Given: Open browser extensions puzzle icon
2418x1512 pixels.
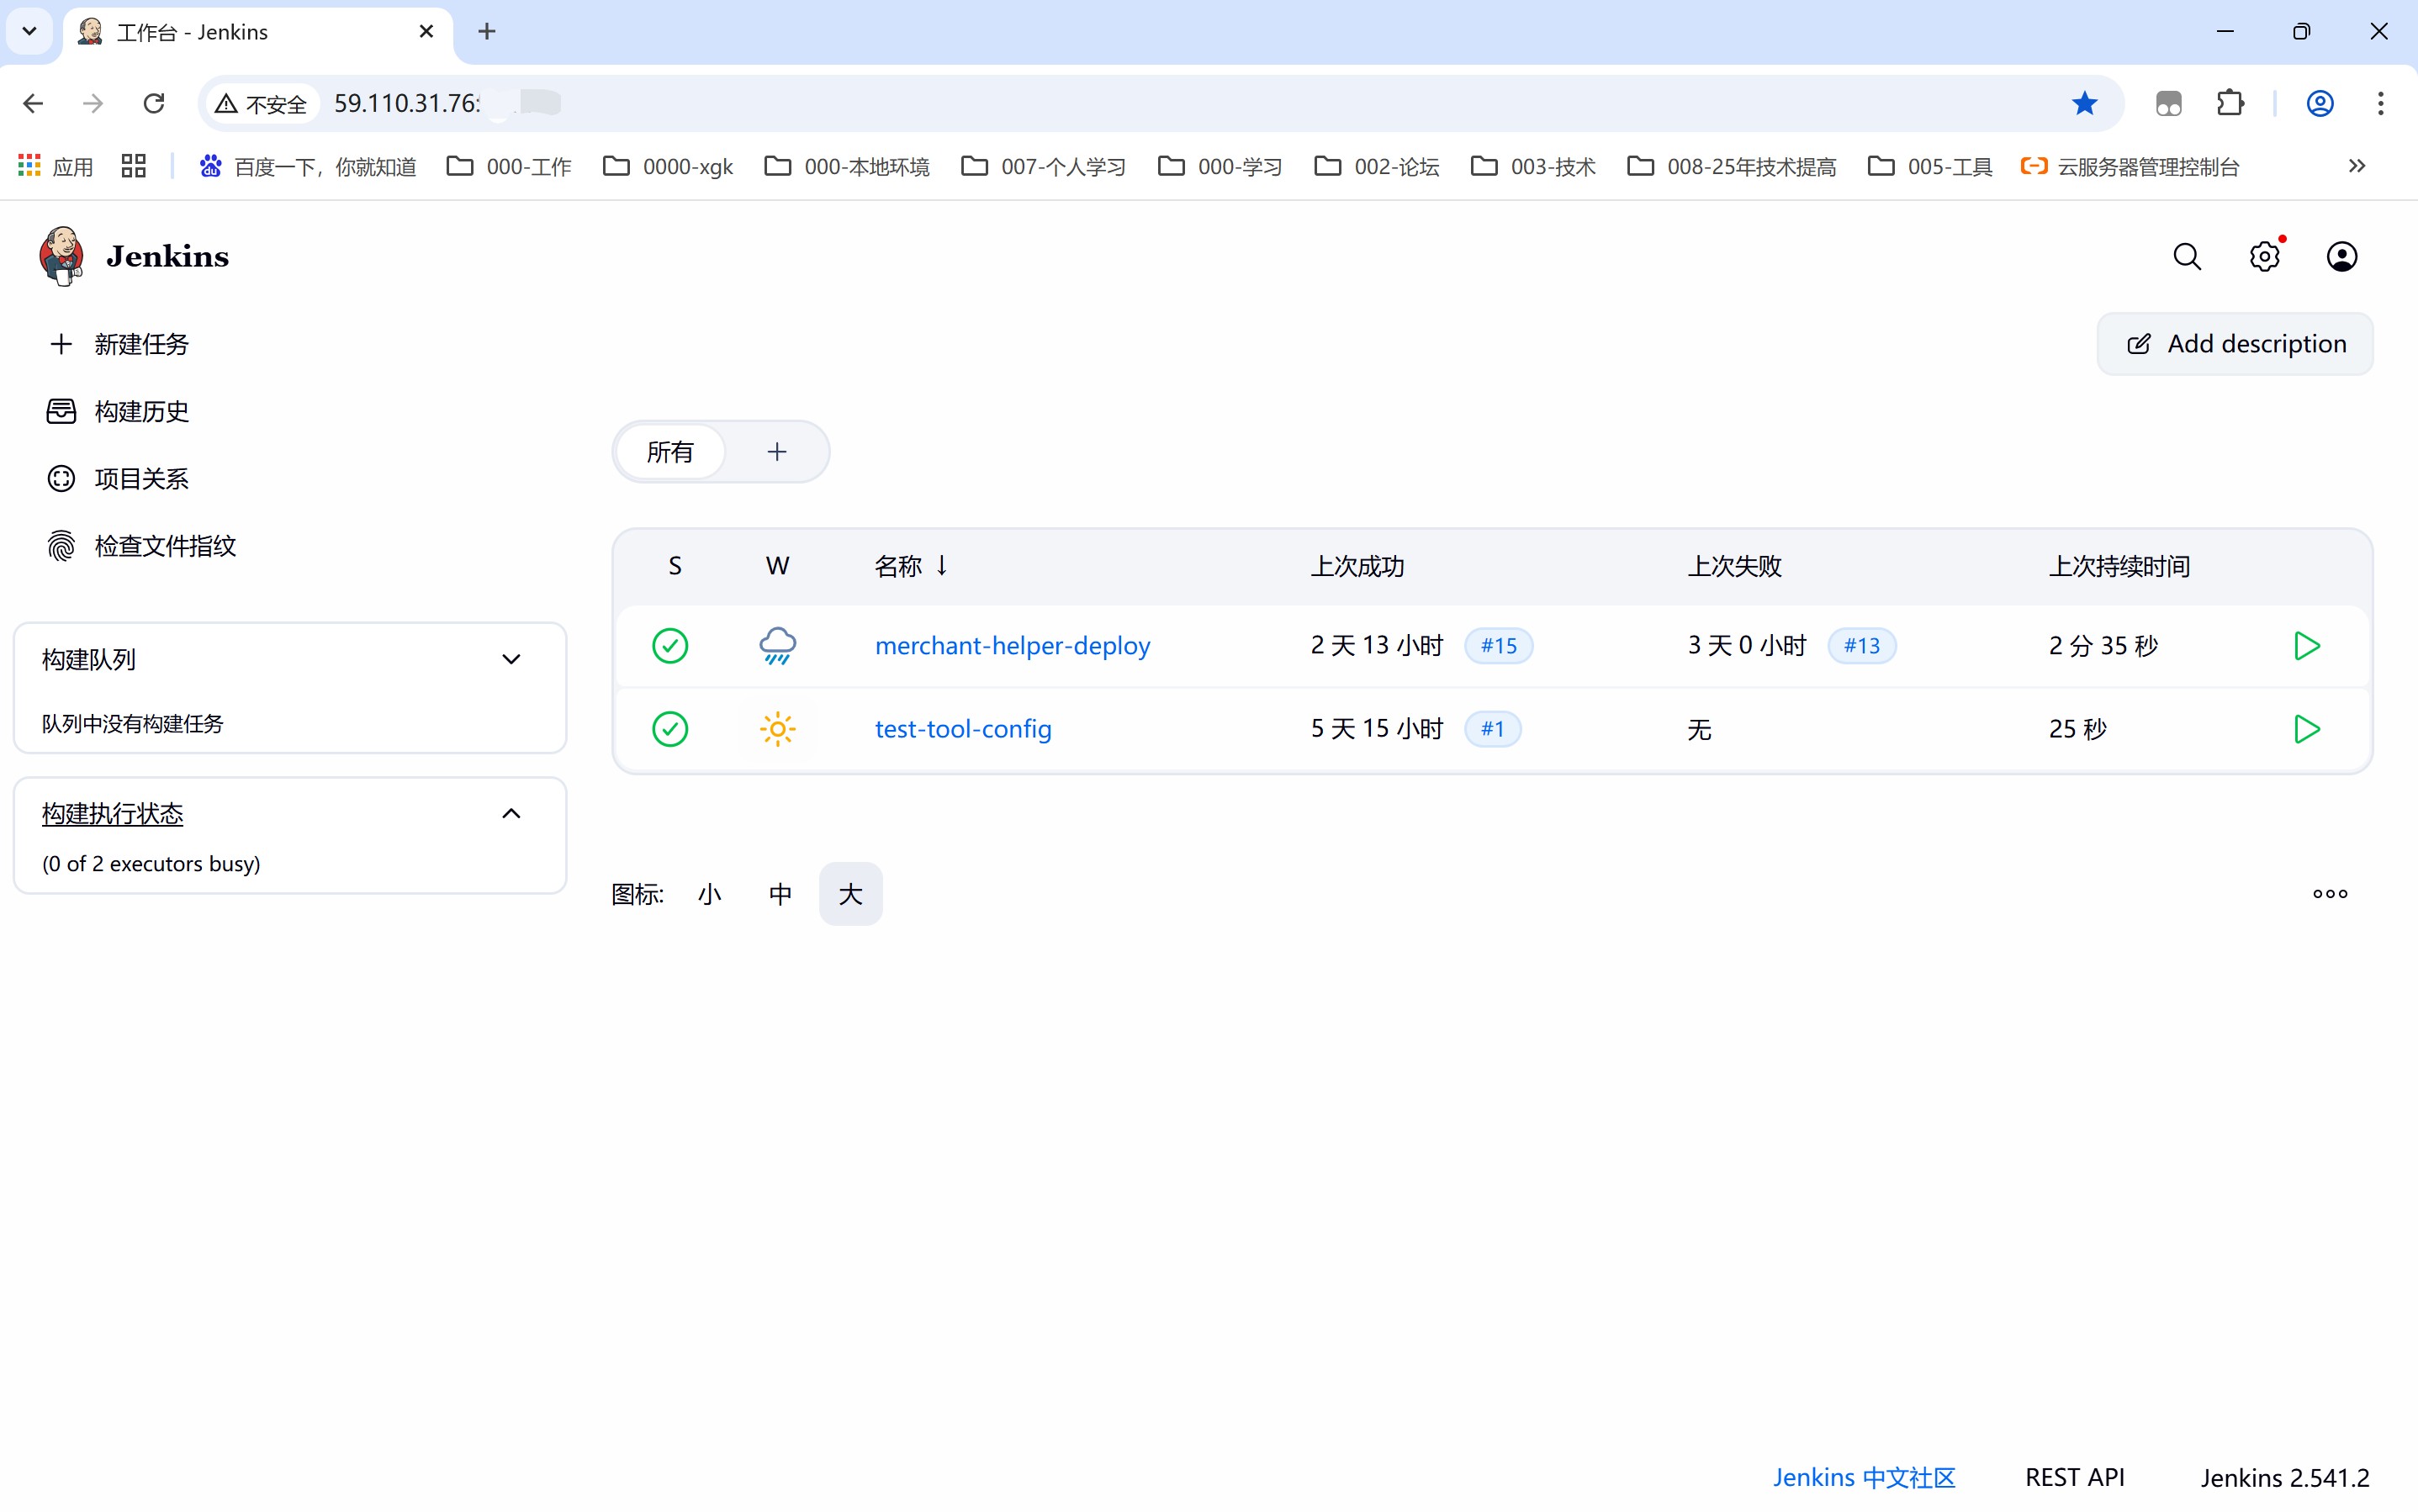Looking at the screenshot, I should click(x=2230, y=103).
